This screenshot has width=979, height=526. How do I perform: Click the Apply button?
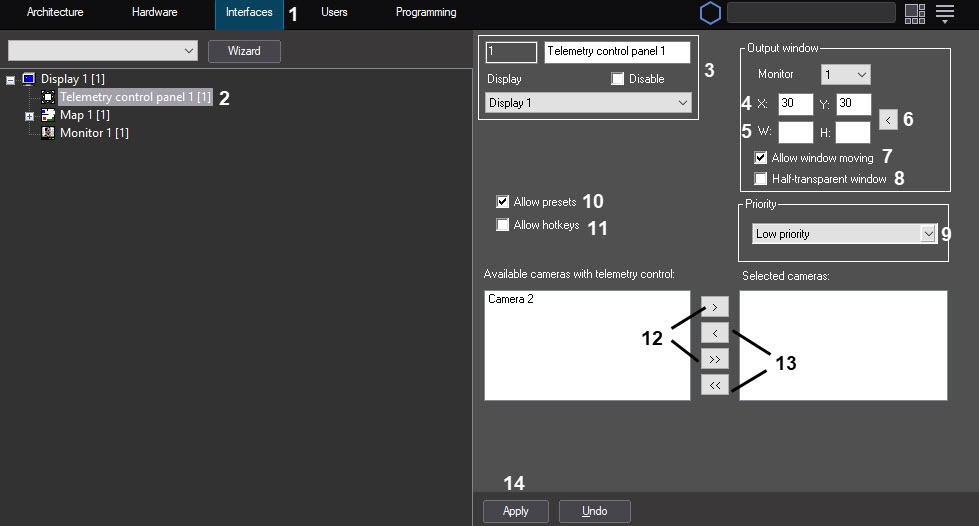[x=516, y=511]
